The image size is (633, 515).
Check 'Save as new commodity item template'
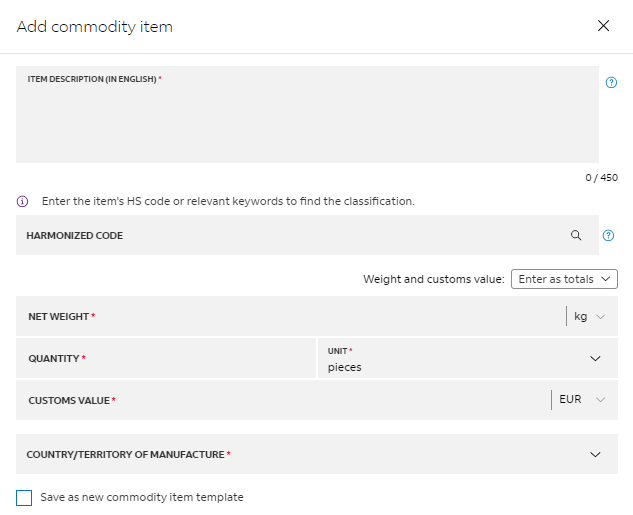pos(24,498)
